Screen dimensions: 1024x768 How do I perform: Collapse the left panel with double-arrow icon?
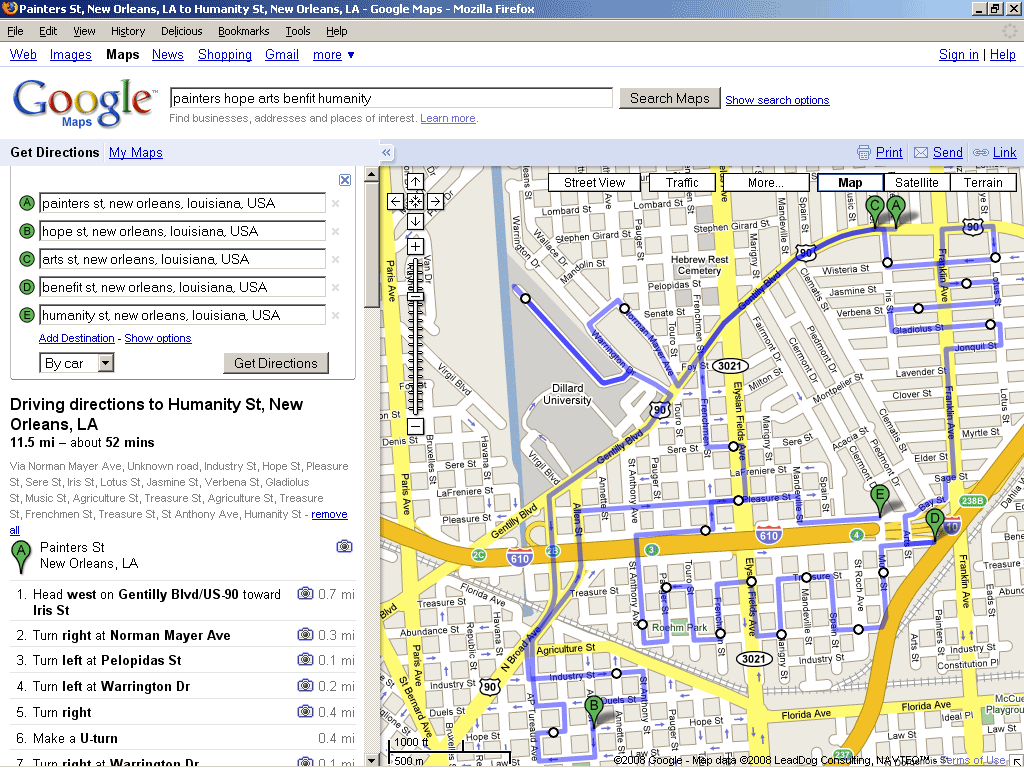coord(387,152)
